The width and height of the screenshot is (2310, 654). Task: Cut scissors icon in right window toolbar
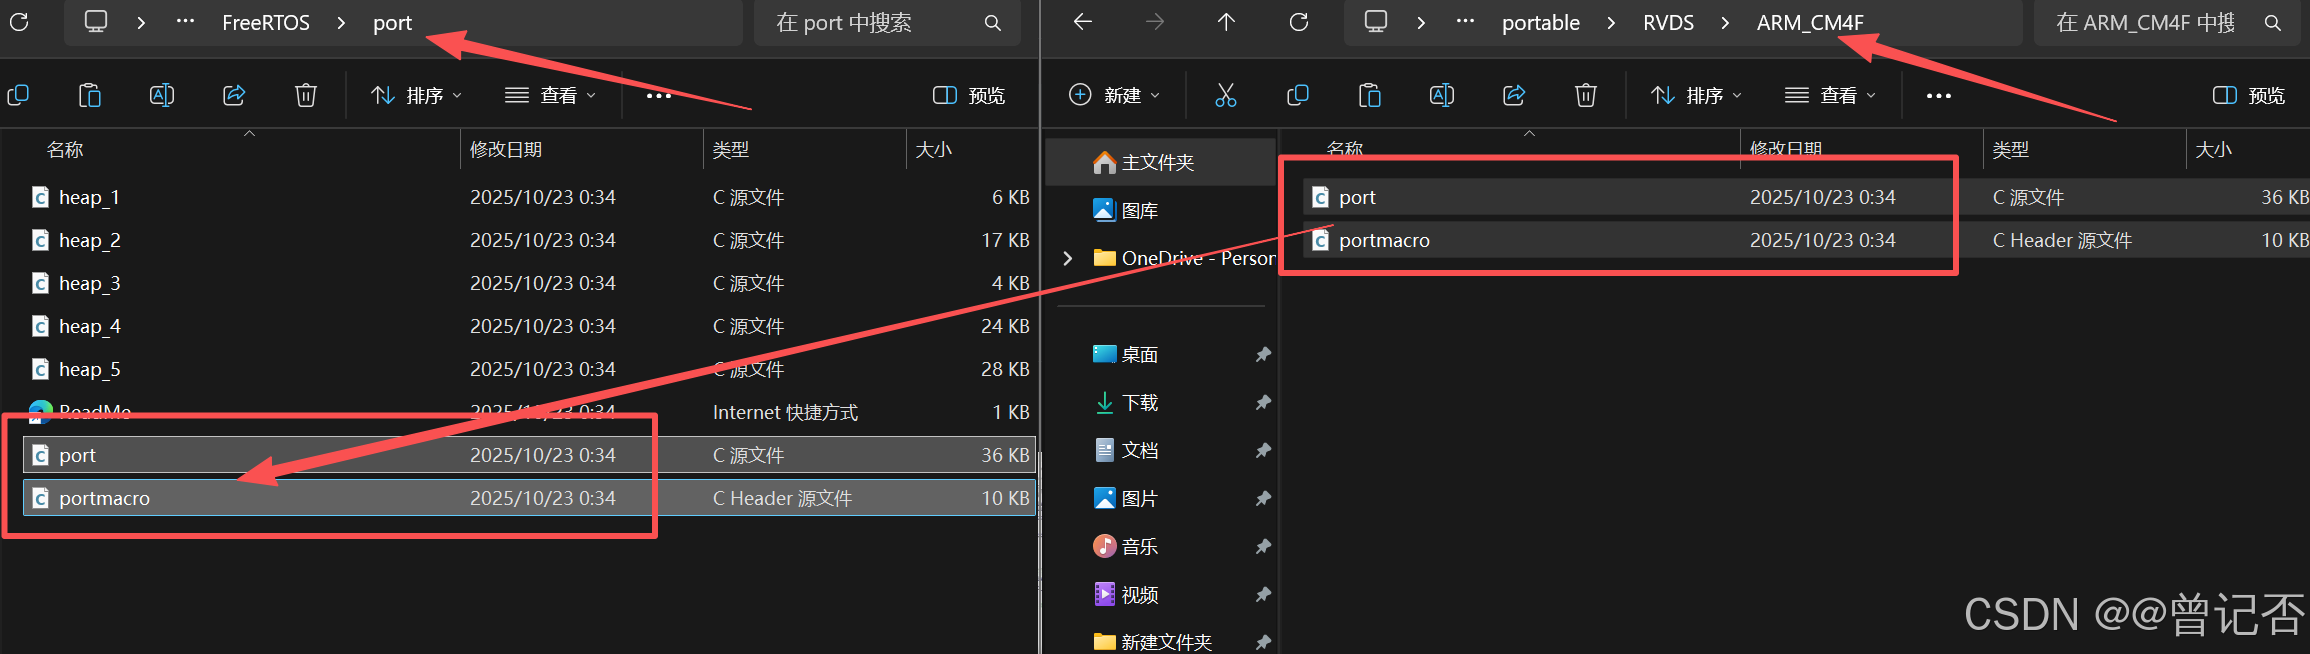[1226, 95]
